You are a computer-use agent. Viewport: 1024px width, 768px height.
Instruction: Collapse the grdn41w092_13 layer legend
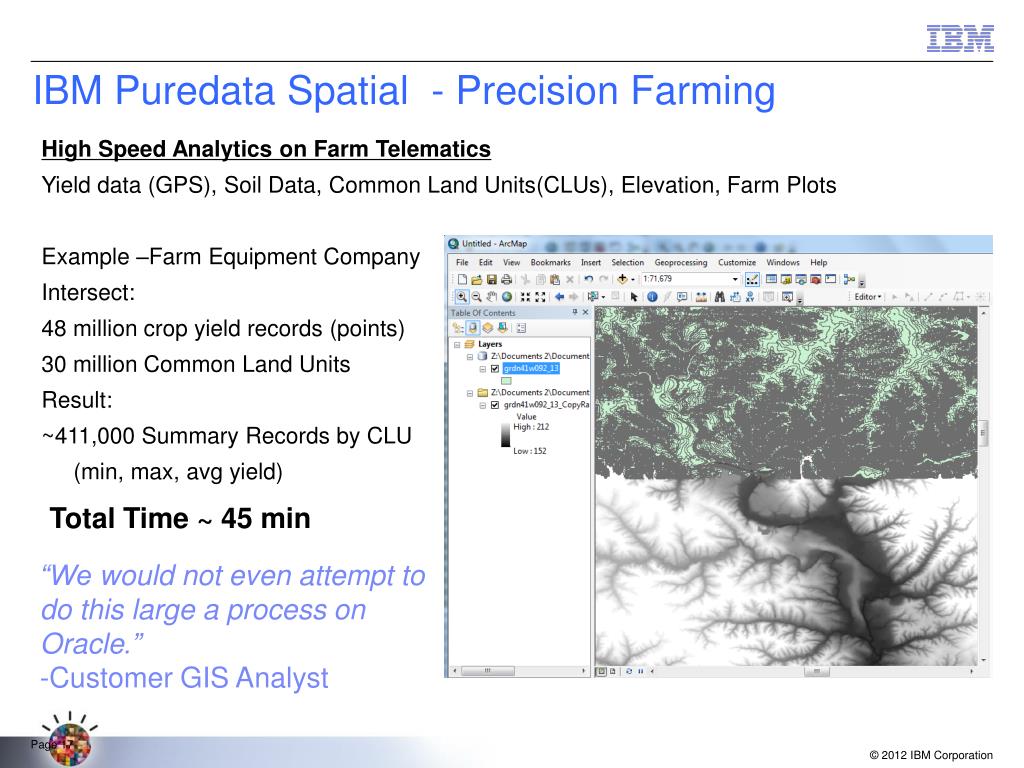pyautogui.click(x=483, y=369)
